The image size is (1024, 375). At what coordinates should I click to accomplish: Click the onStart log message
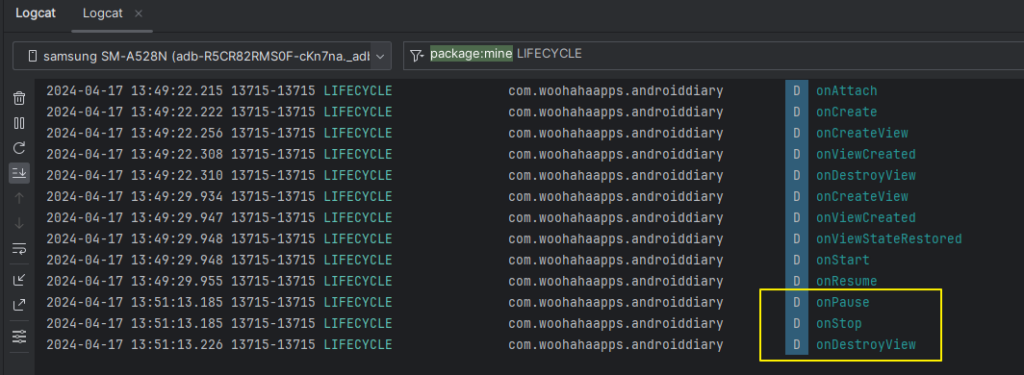click(842, 260)
